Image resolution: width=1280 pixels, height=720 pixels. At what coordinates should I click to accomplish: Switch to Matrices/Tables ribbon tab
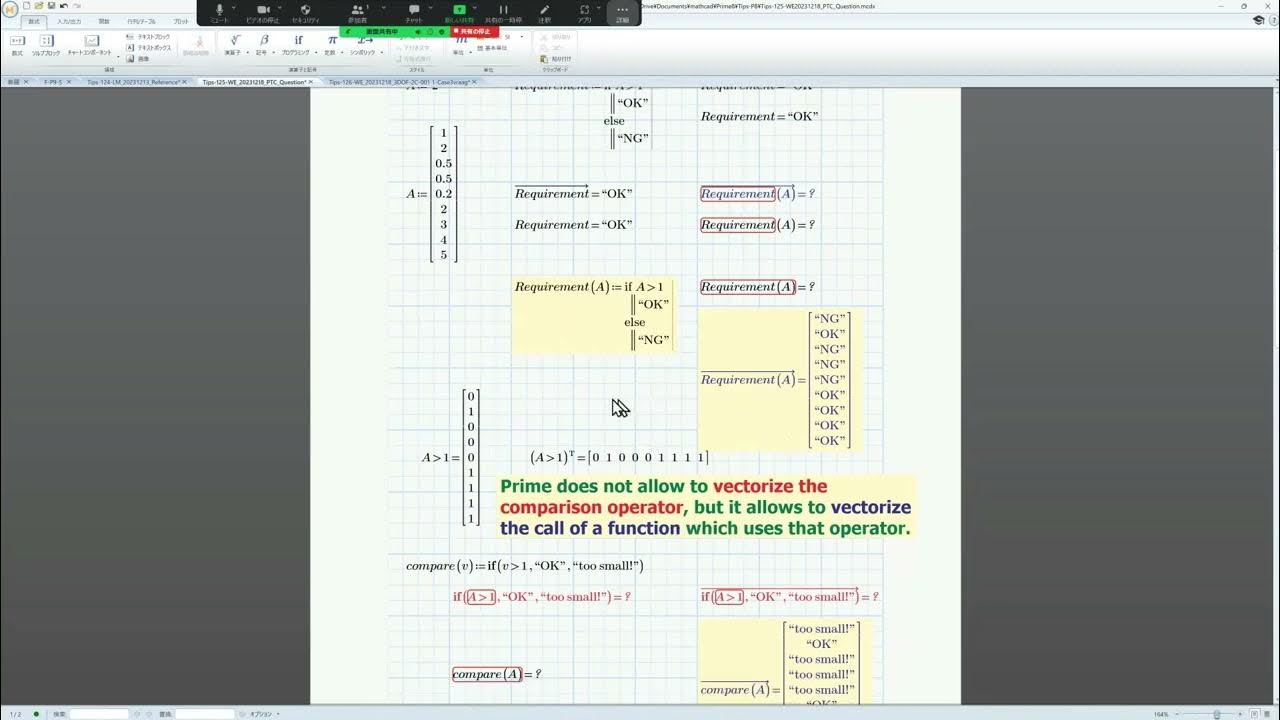pyautogui.click(x=141, y=21)
